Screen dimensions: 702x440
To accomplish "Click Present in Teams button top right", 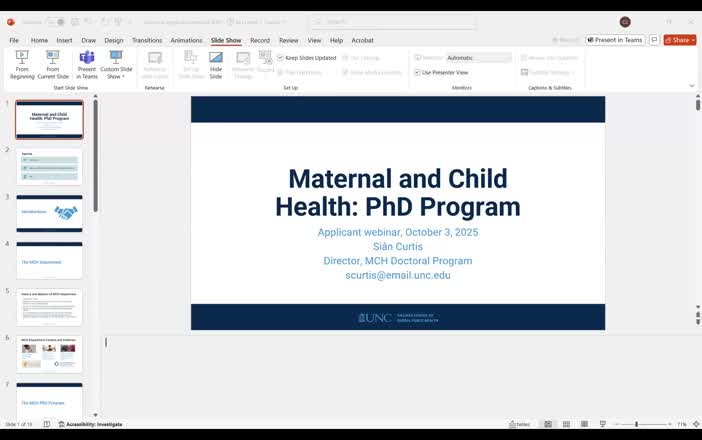I will [x=615, y=40].
